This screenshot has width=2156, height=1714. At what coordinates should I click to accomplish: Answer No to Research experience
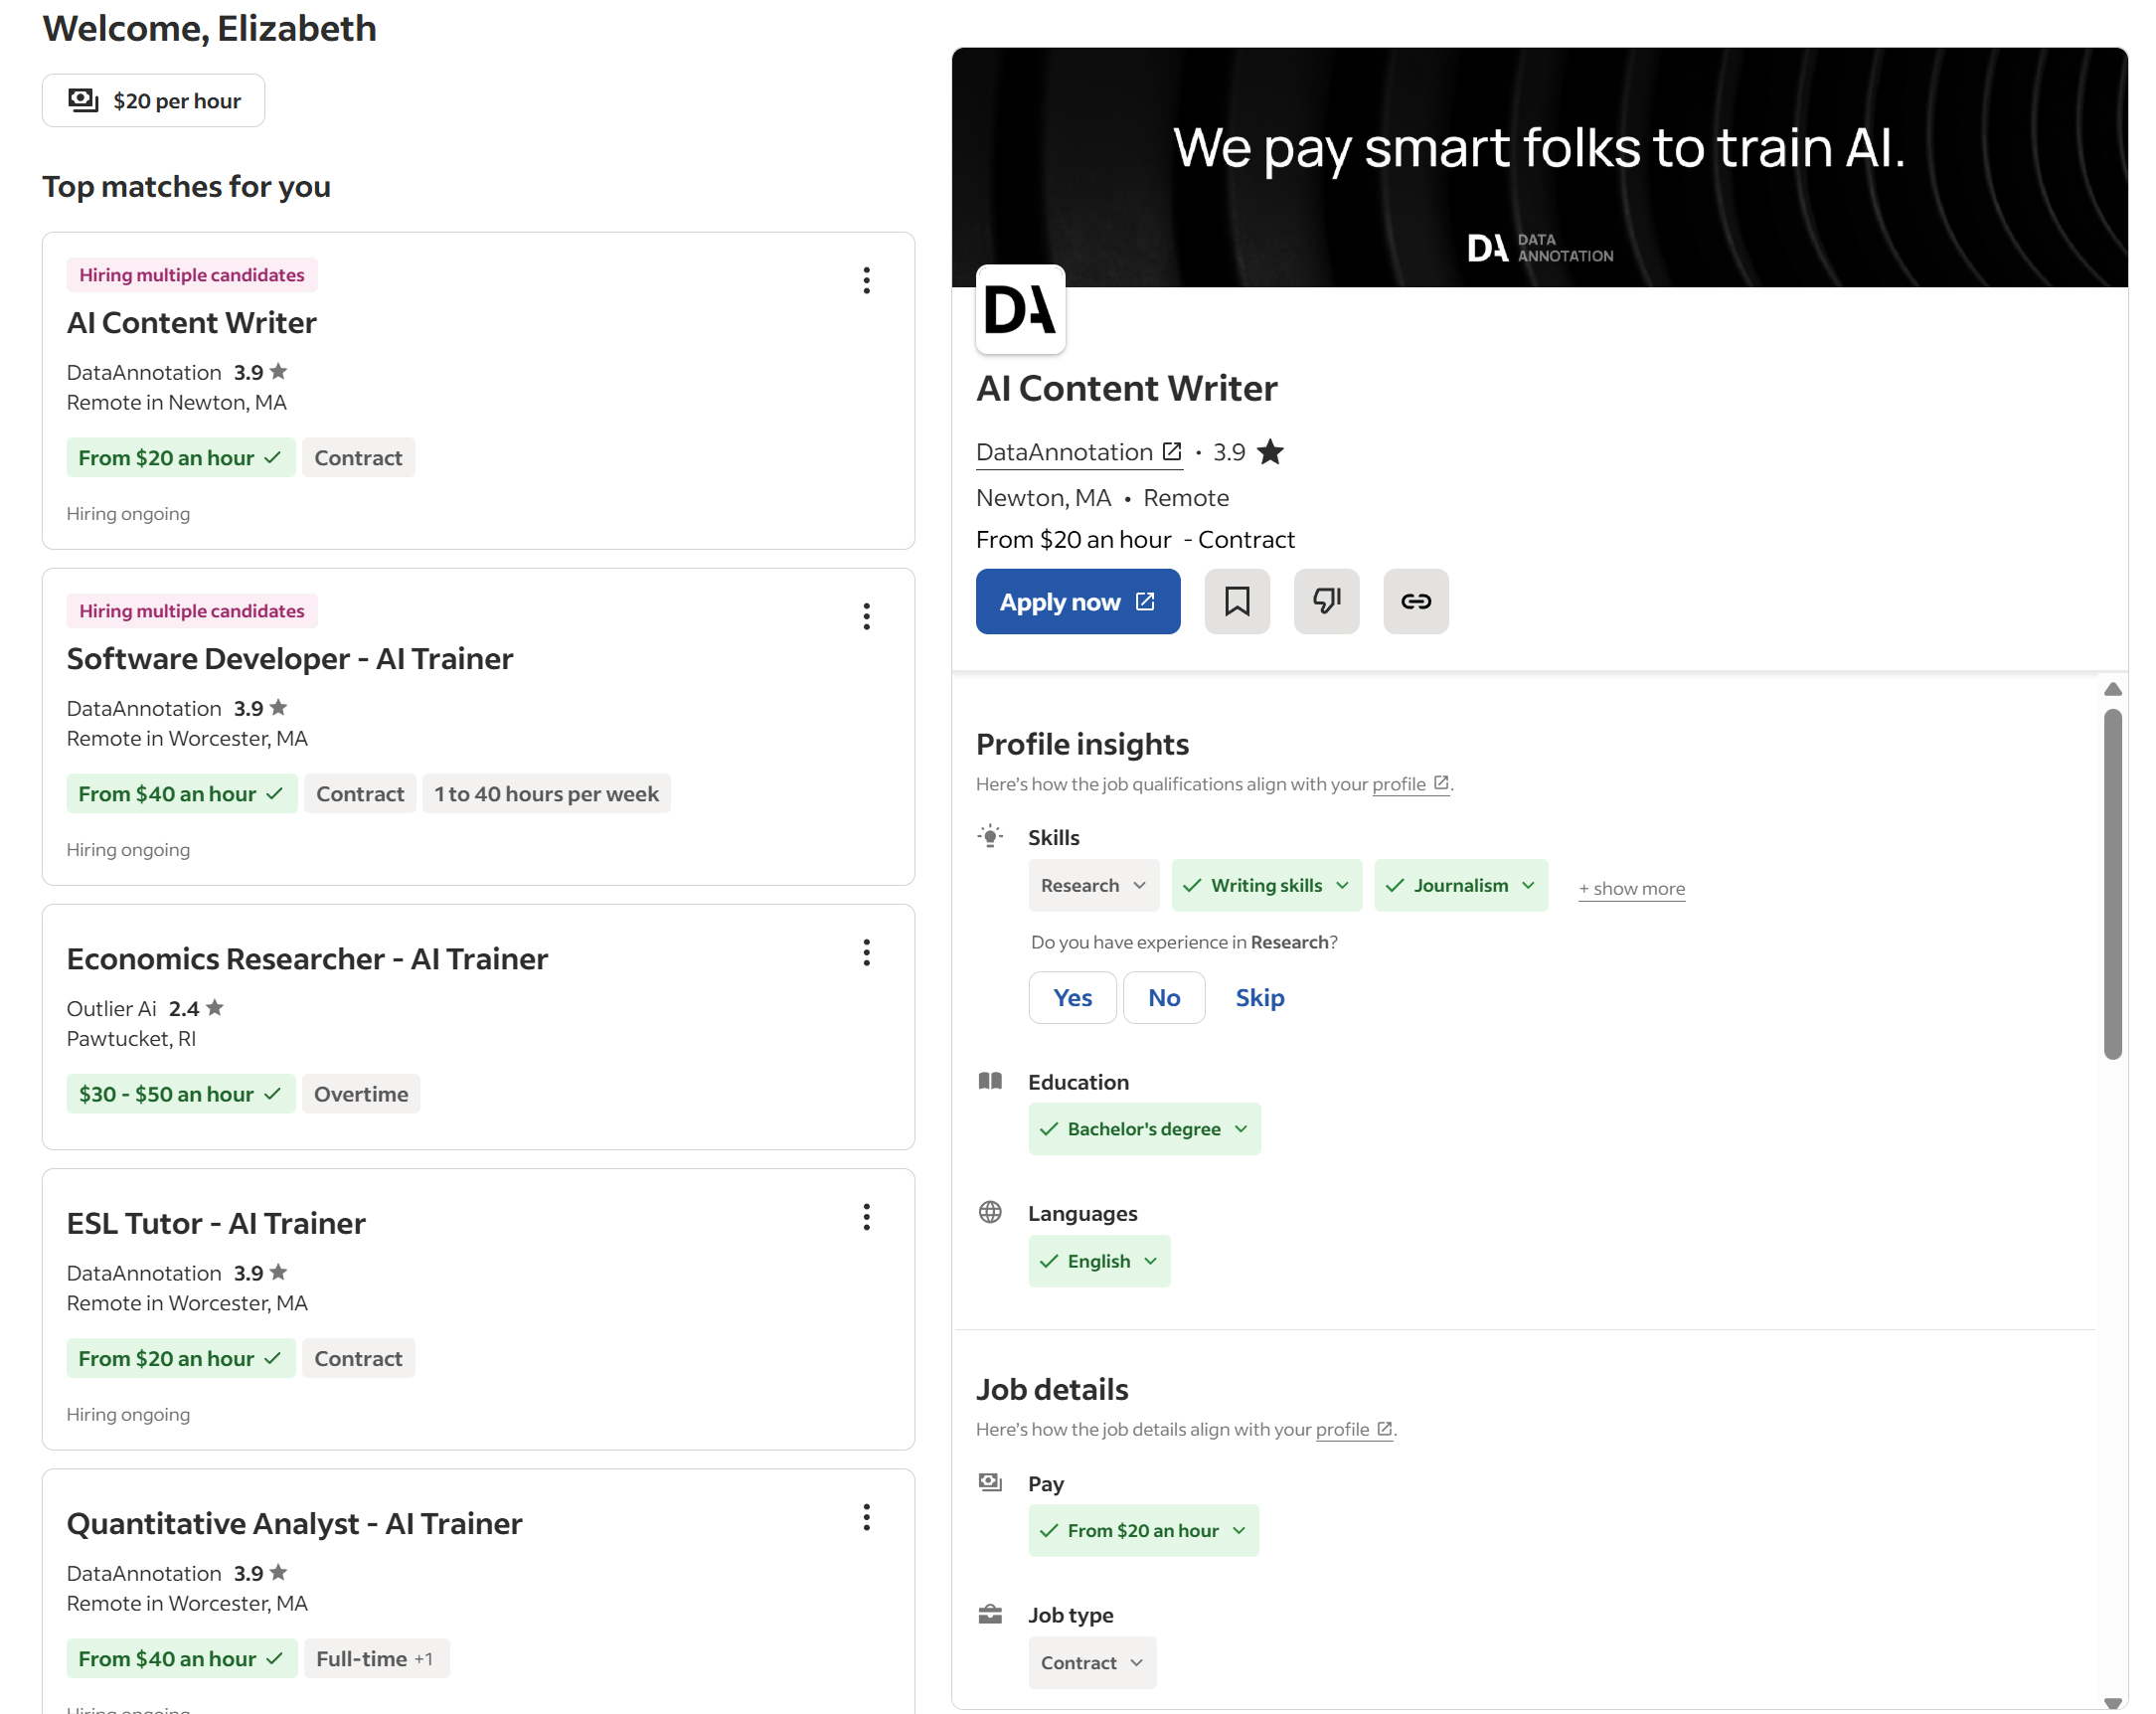pos(1164,997)
